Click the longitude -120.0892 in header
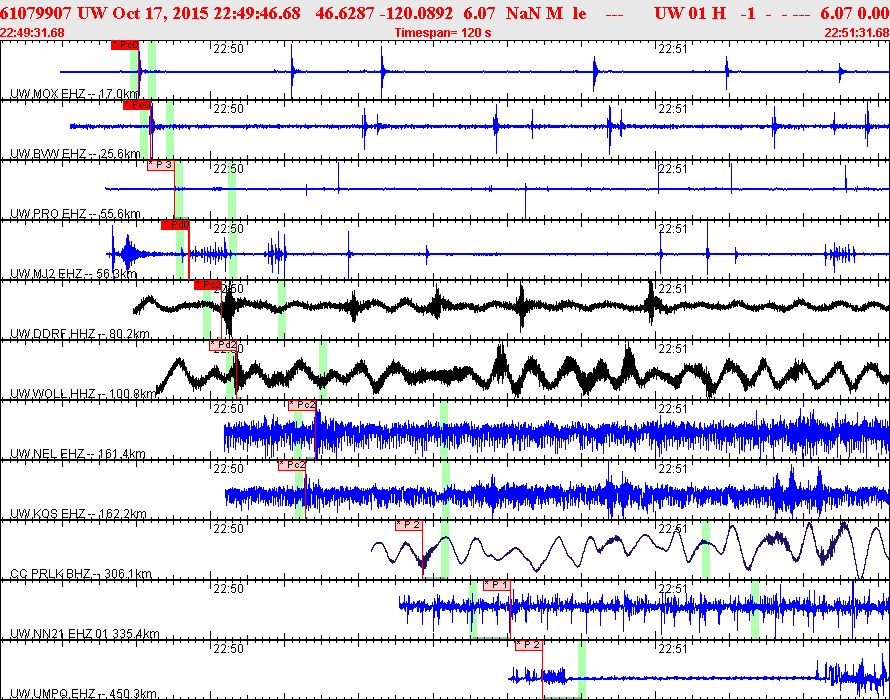The image size is (890, 700). coord(417,13)
